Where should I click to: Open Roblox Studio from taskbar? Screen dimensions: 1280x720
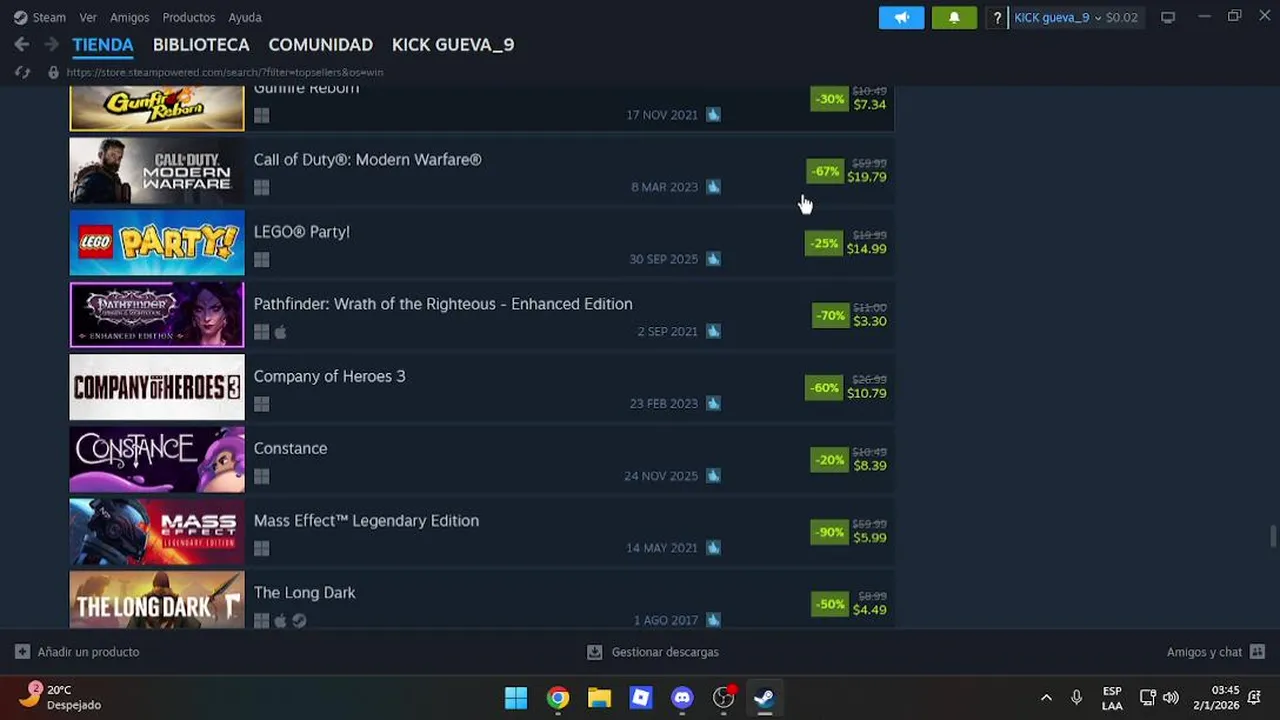[x=641, y=698]
